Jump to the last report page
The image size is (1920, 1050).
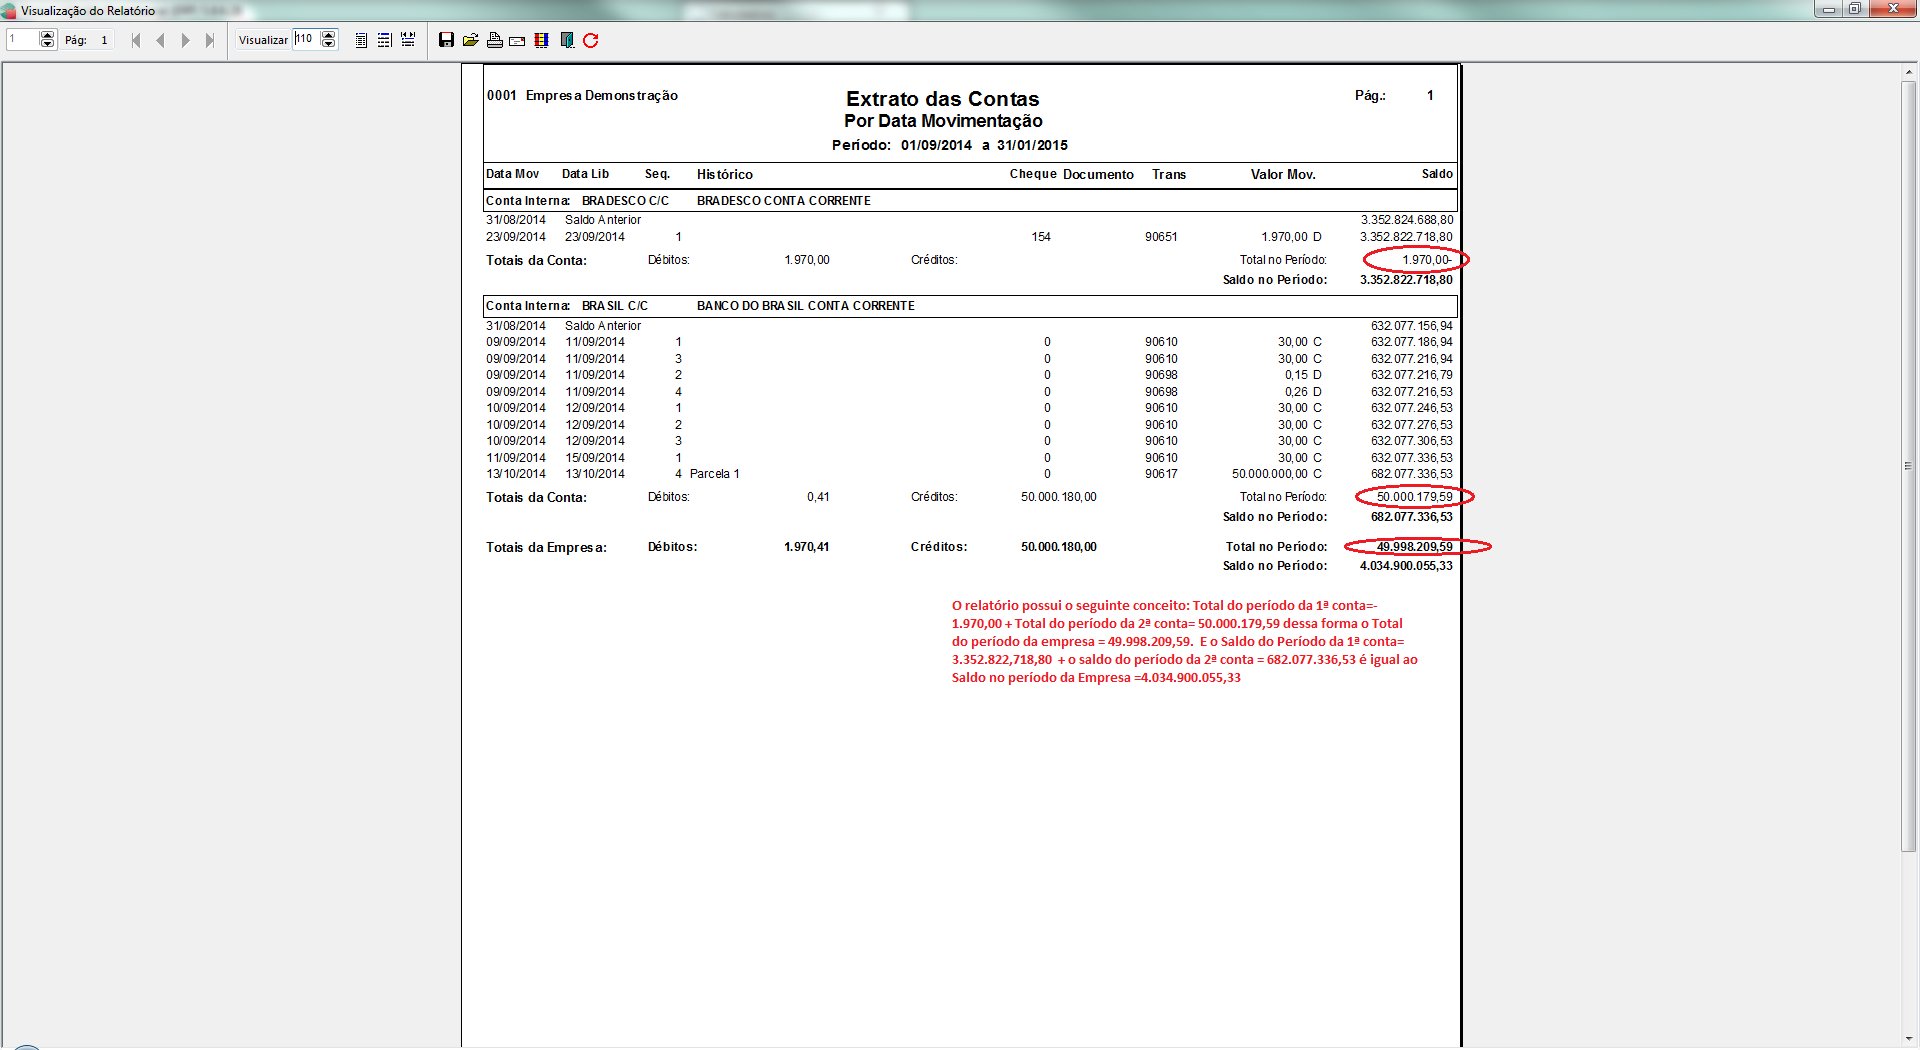[209, 40]
